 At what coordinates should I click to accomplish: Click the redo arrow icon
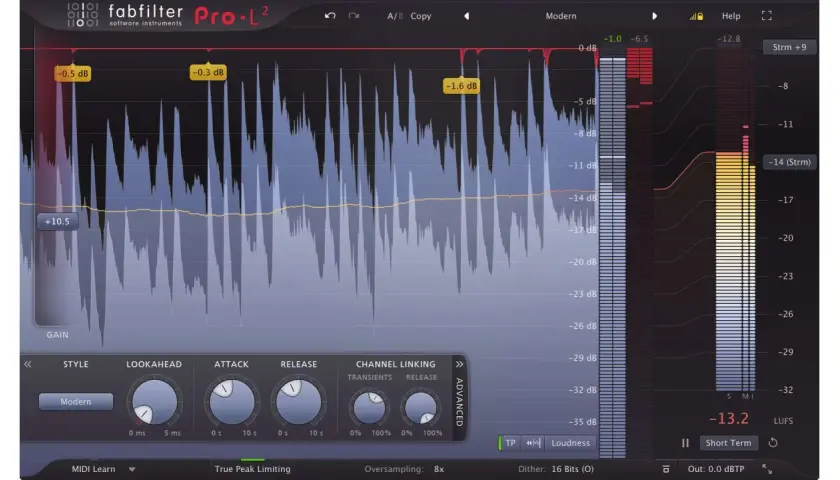[354, 16]
